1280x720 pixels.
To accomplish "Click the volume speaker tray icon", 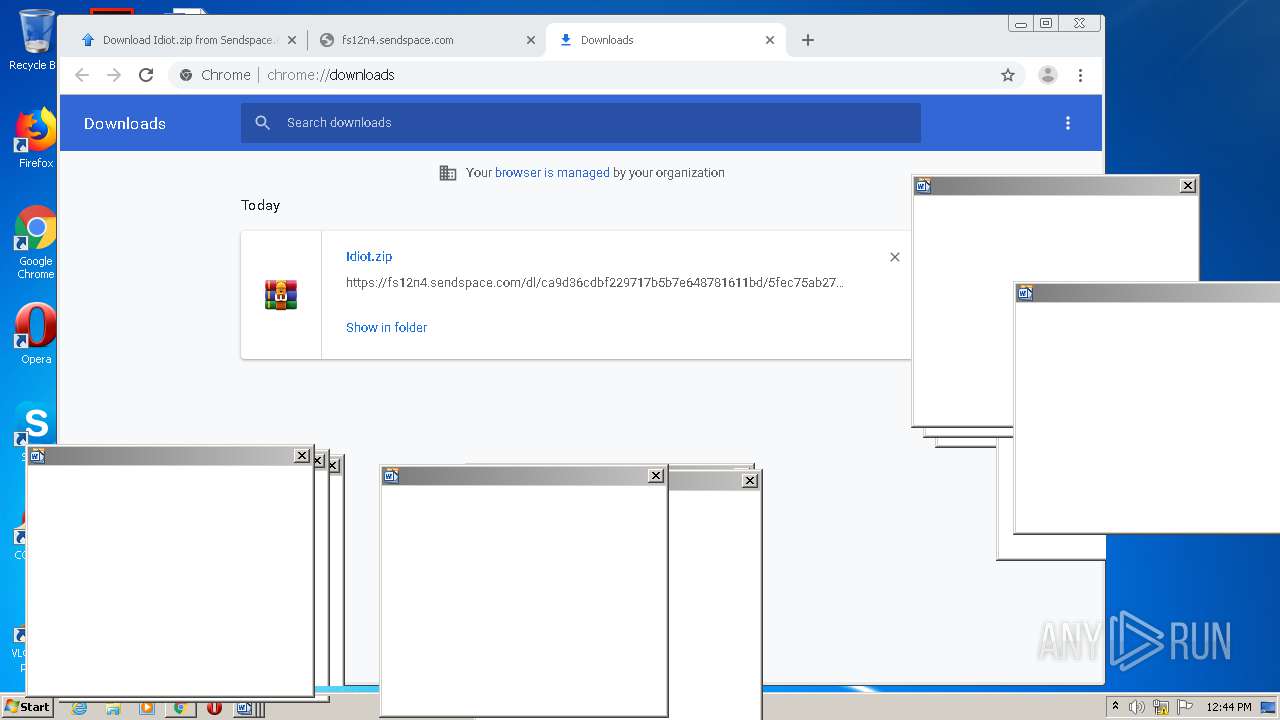I will tap(1137, 707).
